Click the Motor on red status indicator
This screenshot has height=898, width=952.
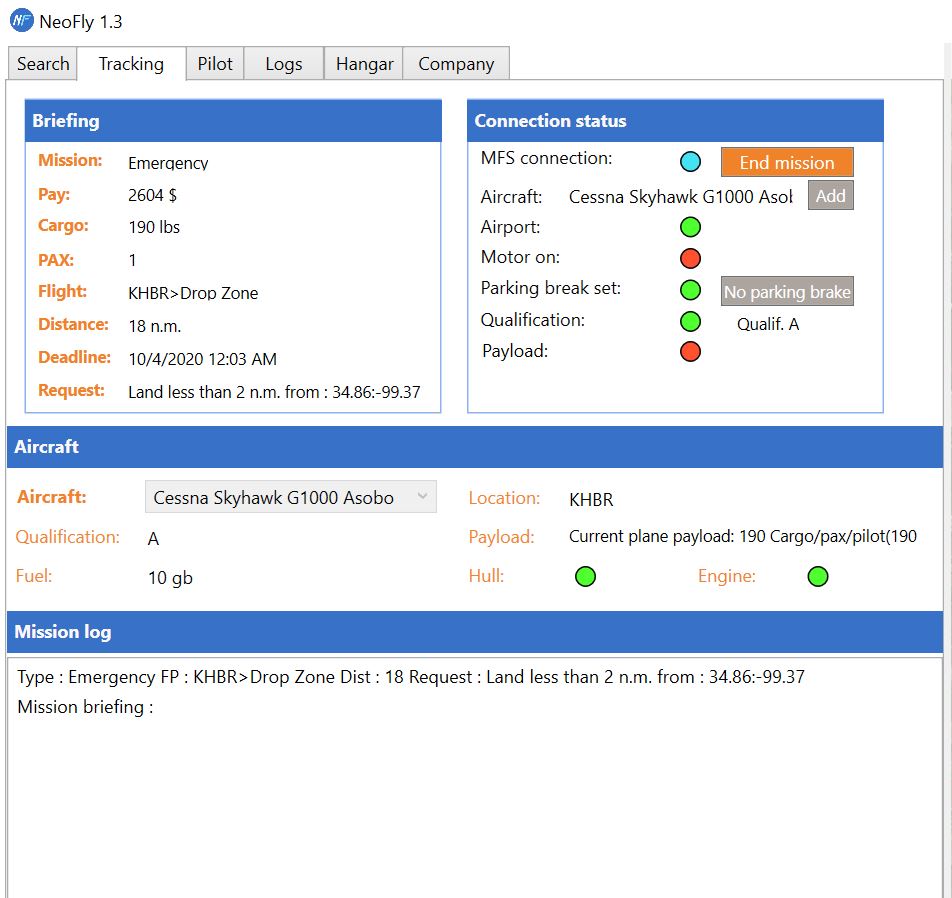690,258
